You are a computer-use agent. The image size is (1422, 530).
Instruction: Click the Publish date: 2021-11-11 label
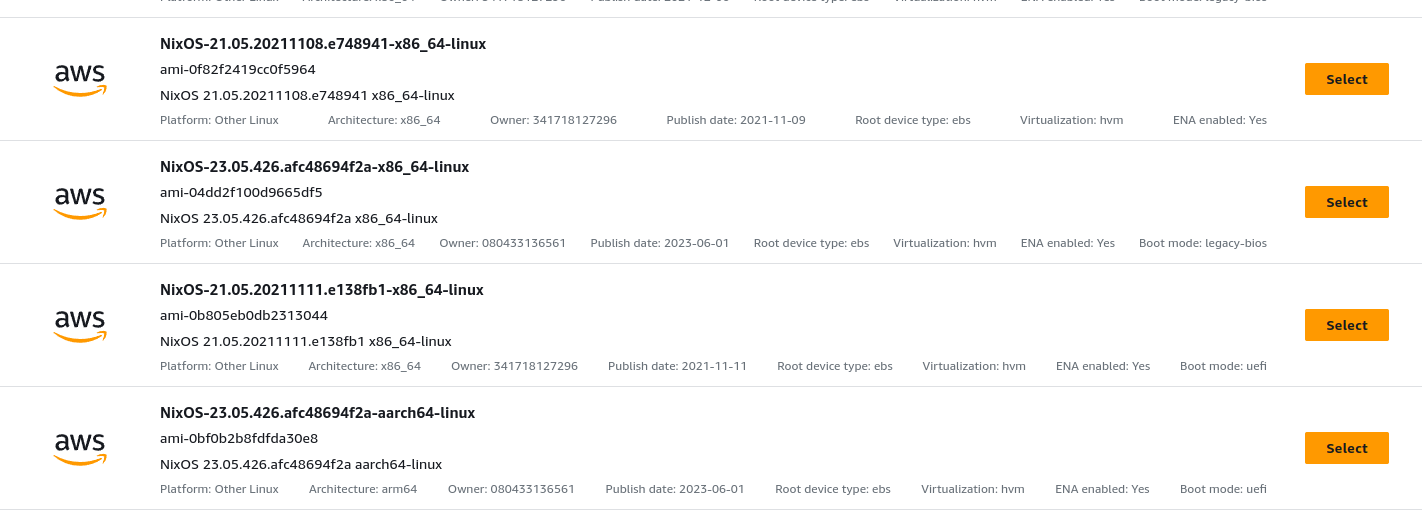(677, 366)
